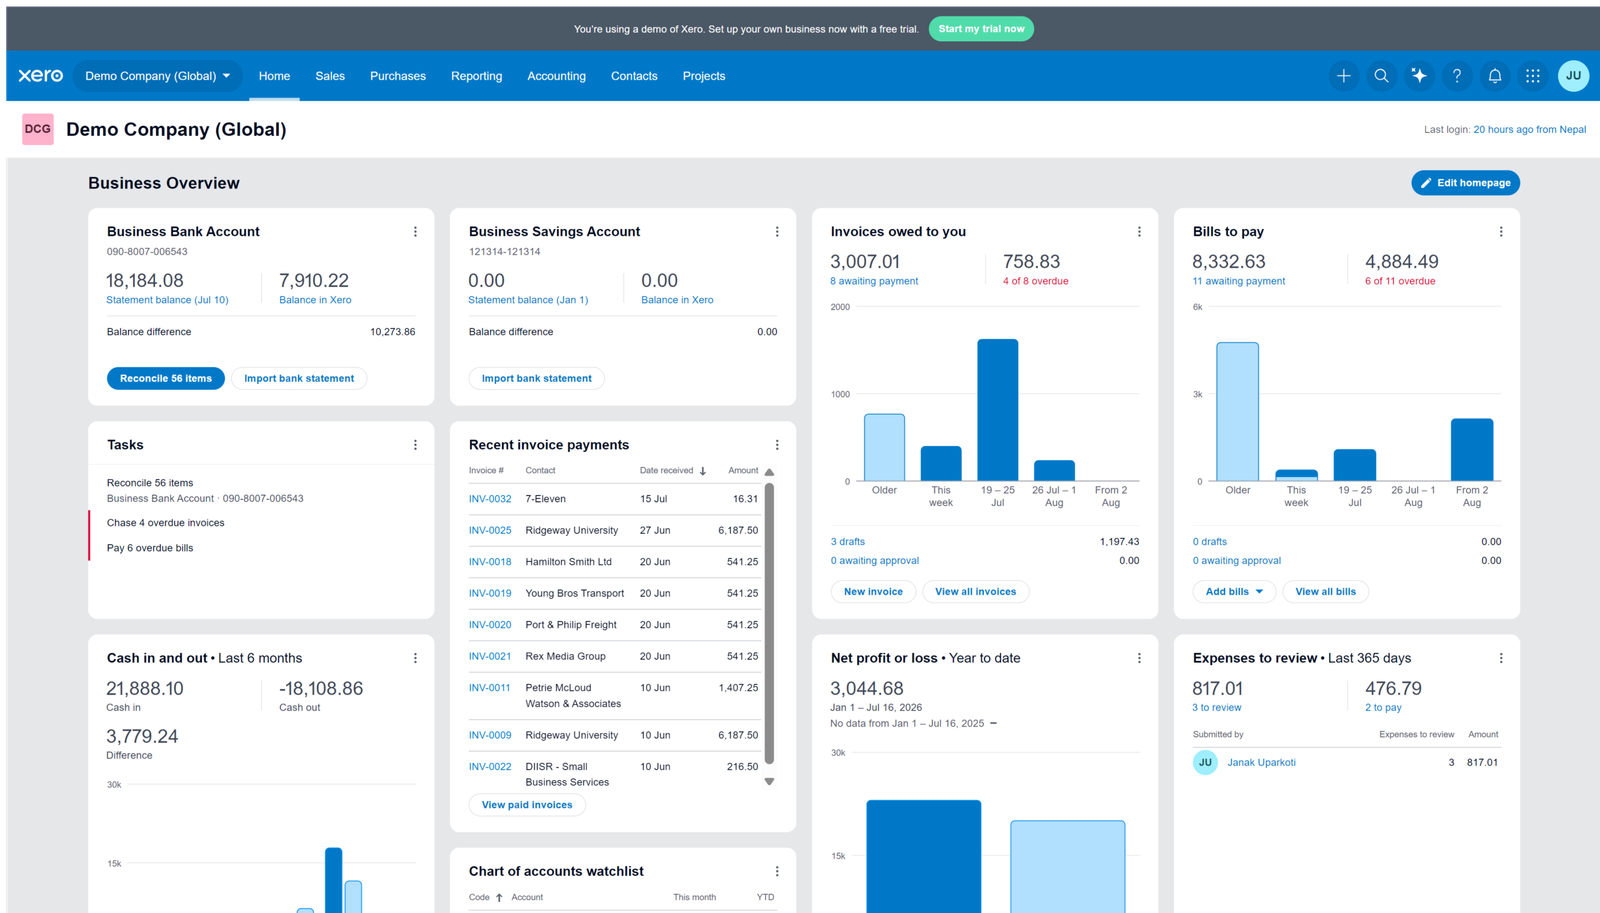
Task: Click Chase 4 overdue invoices task
Action: coord(166,523)
